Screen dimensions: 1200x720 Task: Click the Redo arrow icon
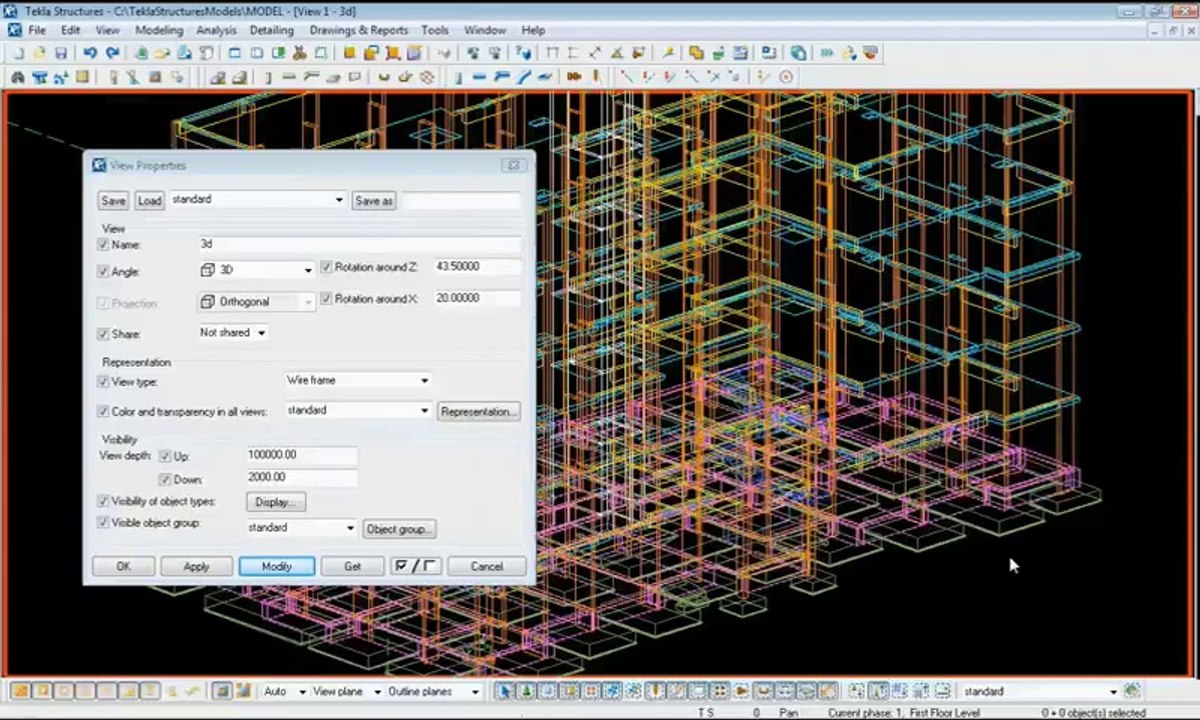[x=113, y=53]
